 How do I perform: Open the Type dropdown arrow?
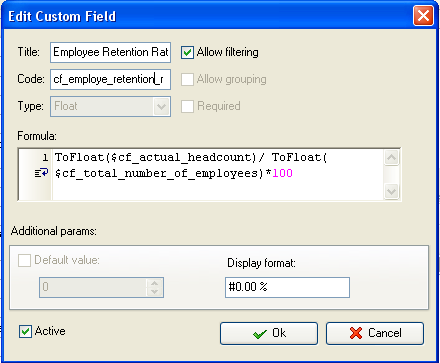click(162, 107)
